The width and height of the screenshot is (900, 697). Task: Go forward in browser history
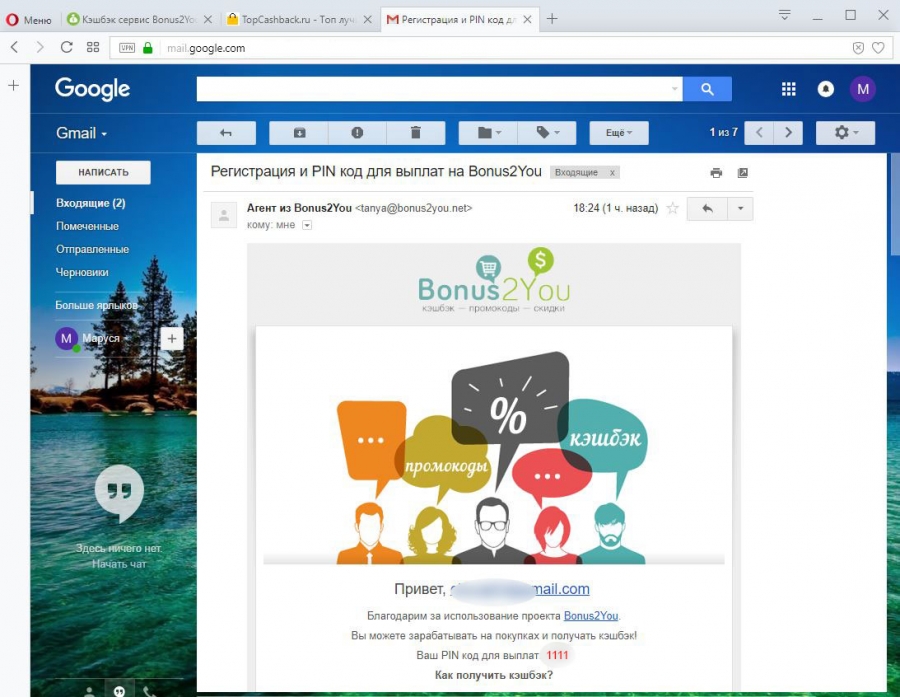(x=40, y=48)
